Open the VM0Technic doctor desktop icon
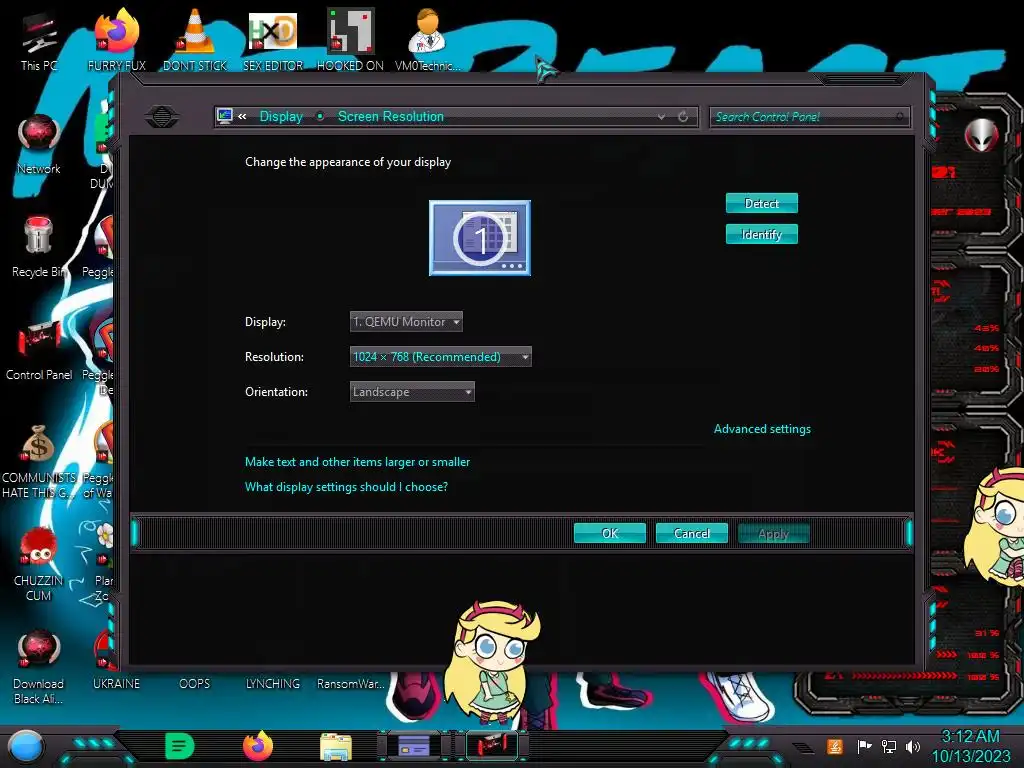Image resolution: width=1024 pixels, height=768 pixels. click(x=427, y=39)
